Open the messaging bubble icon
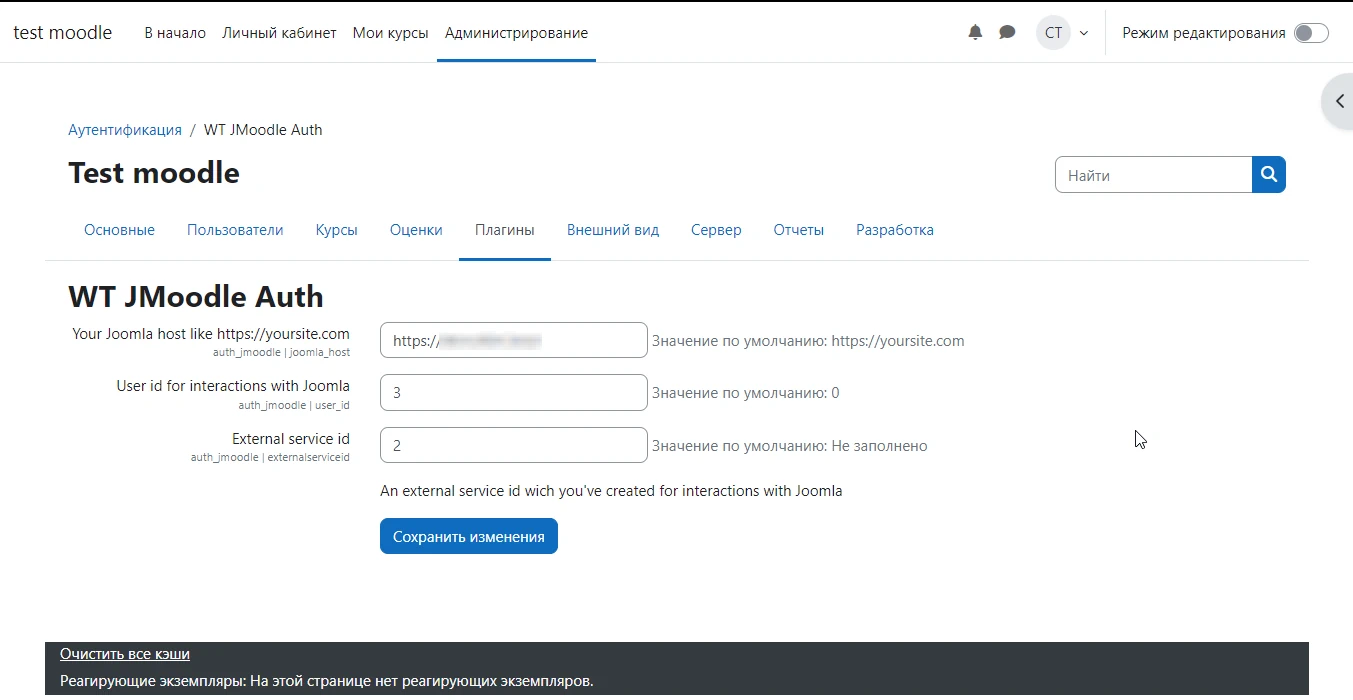Image resolution: width=1353 pixels, height=700 pixels. (x=1007, y=32)
